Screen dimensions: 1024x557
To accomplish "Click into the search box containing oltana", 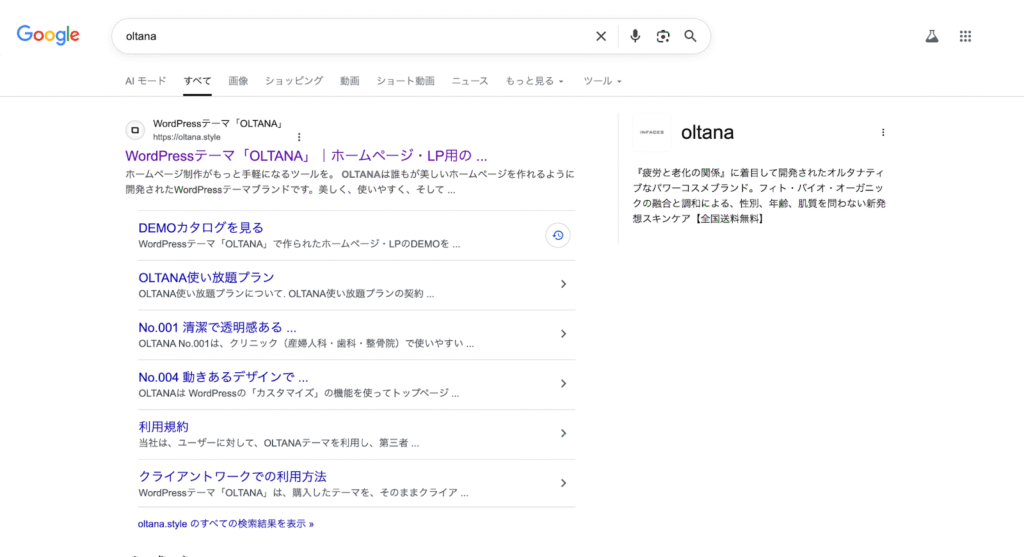I will point(350,36).
